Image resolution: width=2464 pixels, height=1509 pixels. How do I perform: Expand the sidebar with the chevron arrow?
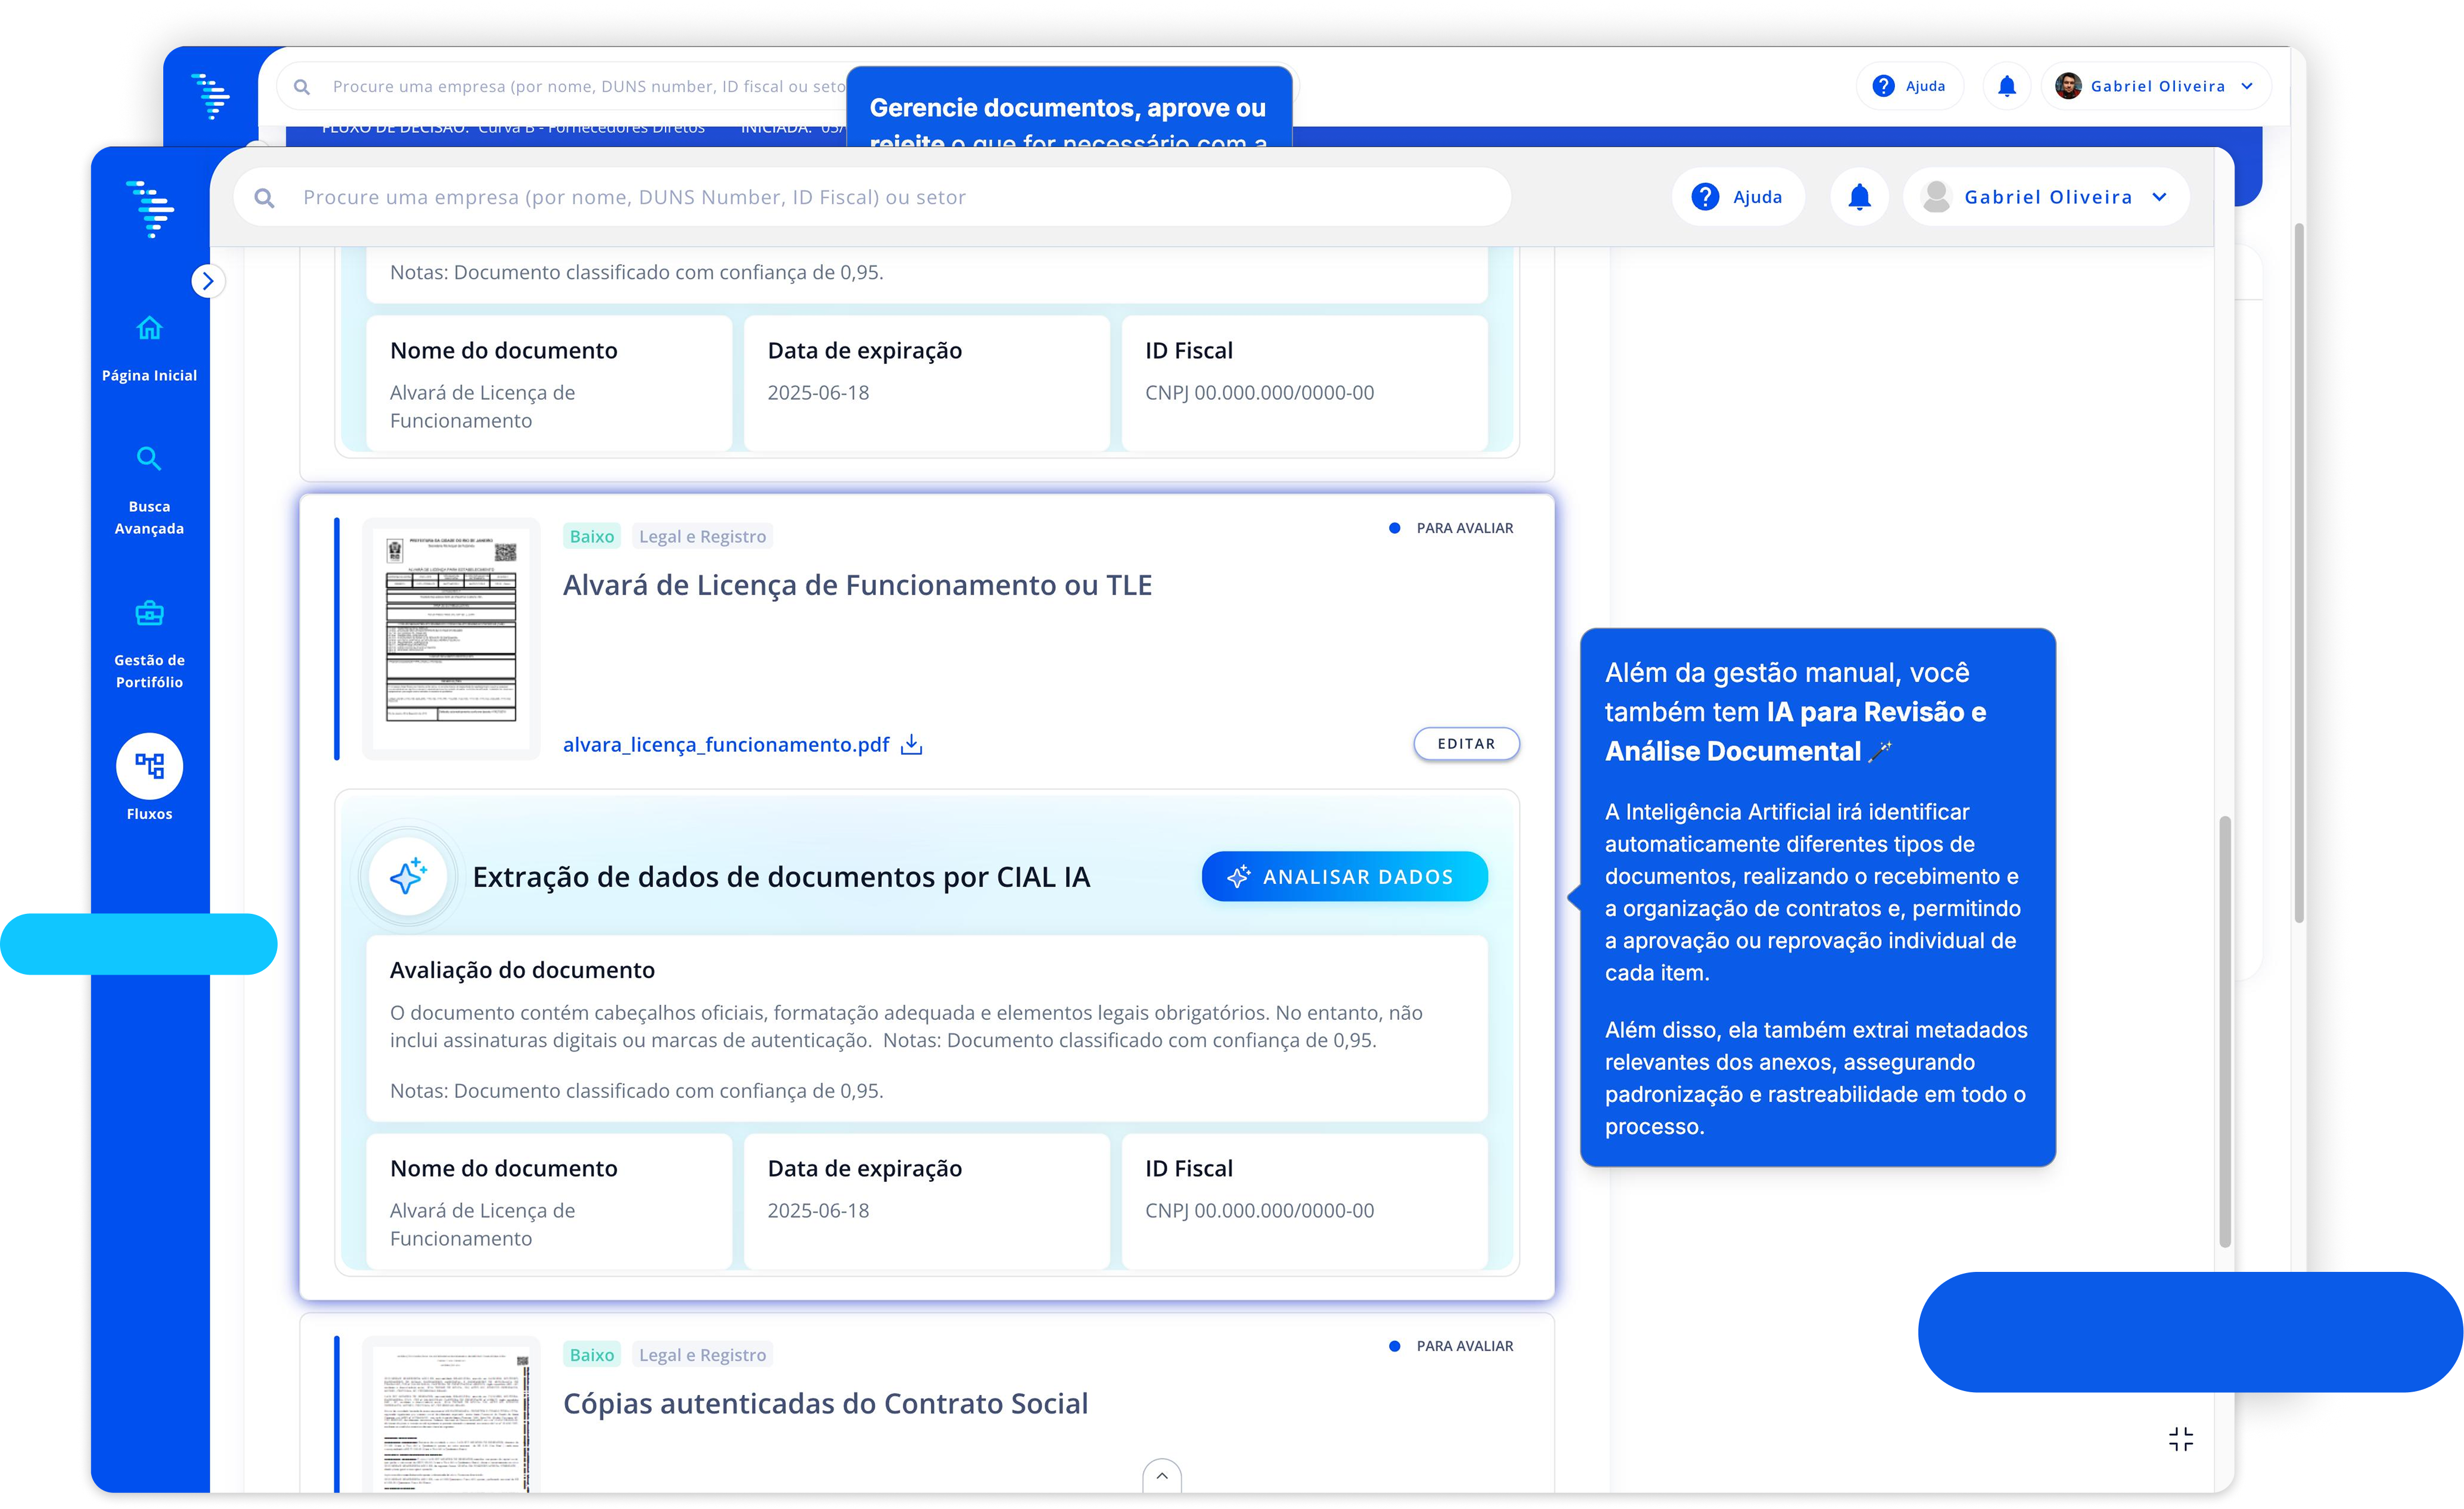coord(207,281)
